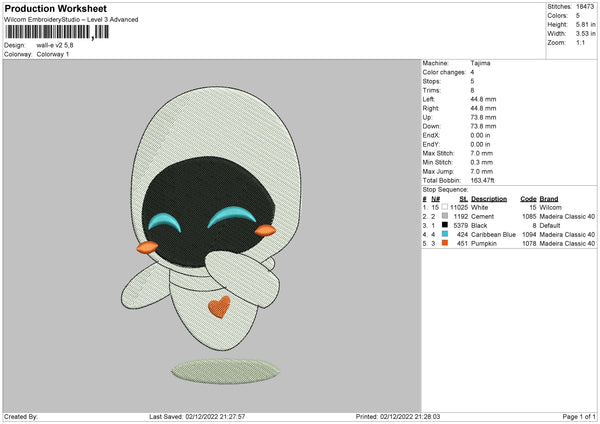This screenshot has height=424, width=600.
Task: Click the right orange cheek patch
Action: pos(266,231)
